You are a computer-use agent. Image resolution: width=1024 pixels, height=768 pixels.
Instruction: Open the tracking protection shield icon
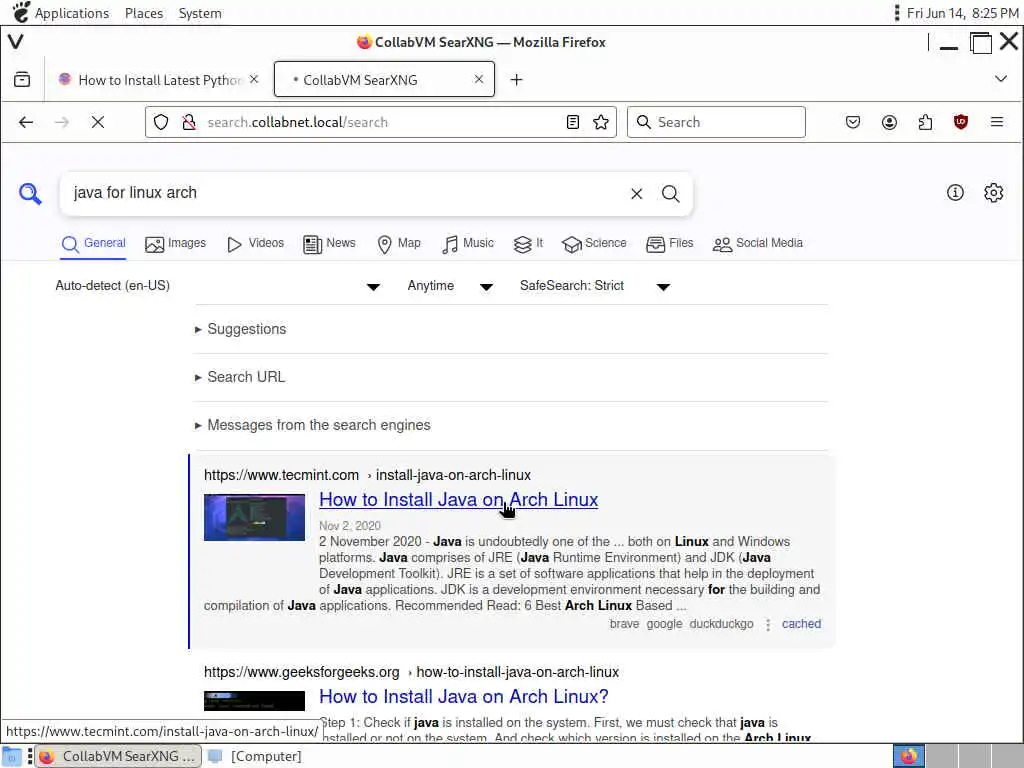pyautogui.click(x=161, y=122)
